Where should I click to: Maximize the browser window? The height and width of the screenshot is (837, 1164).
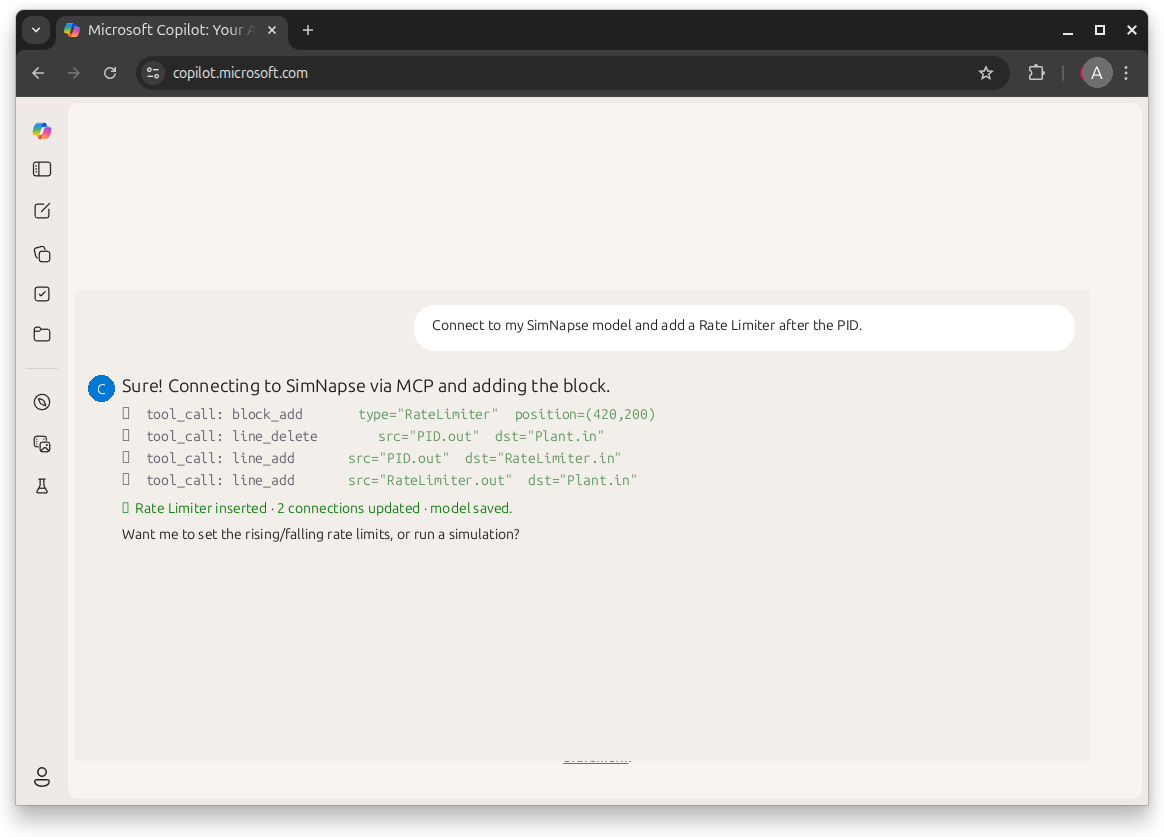pos(1099,30)
